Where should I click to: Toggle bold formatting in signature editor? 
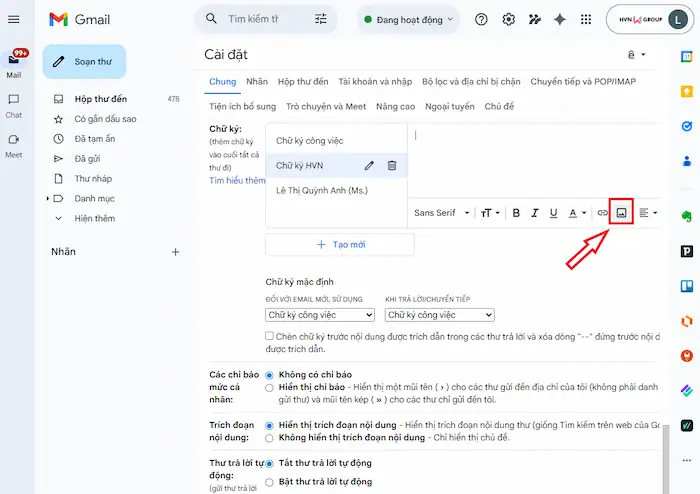pos(516,213)
